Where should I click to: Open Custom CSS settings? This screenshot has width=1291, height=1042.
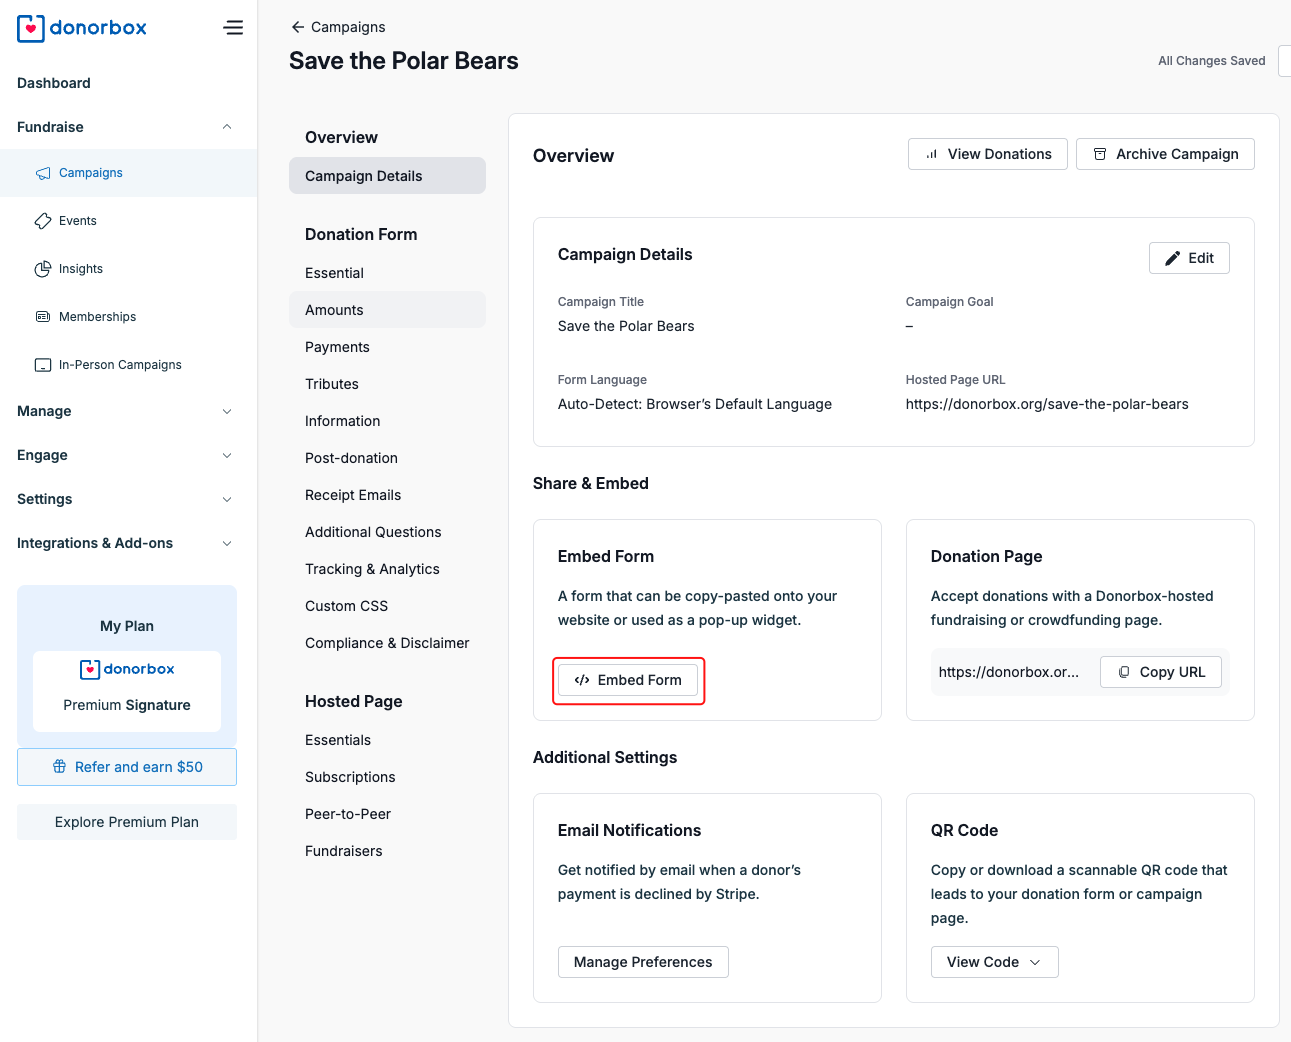click(x=346, y=606)
